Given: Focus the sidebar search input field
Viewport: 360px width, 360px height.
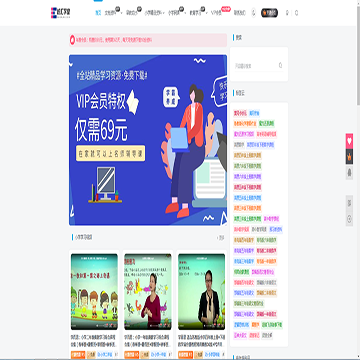Looking at the screenshot, I should [x=255, y=66].
